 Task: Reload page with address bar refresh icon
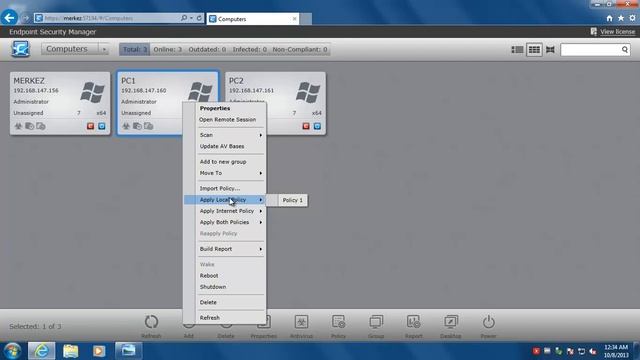pyautogui.click(x=199, y=18)
